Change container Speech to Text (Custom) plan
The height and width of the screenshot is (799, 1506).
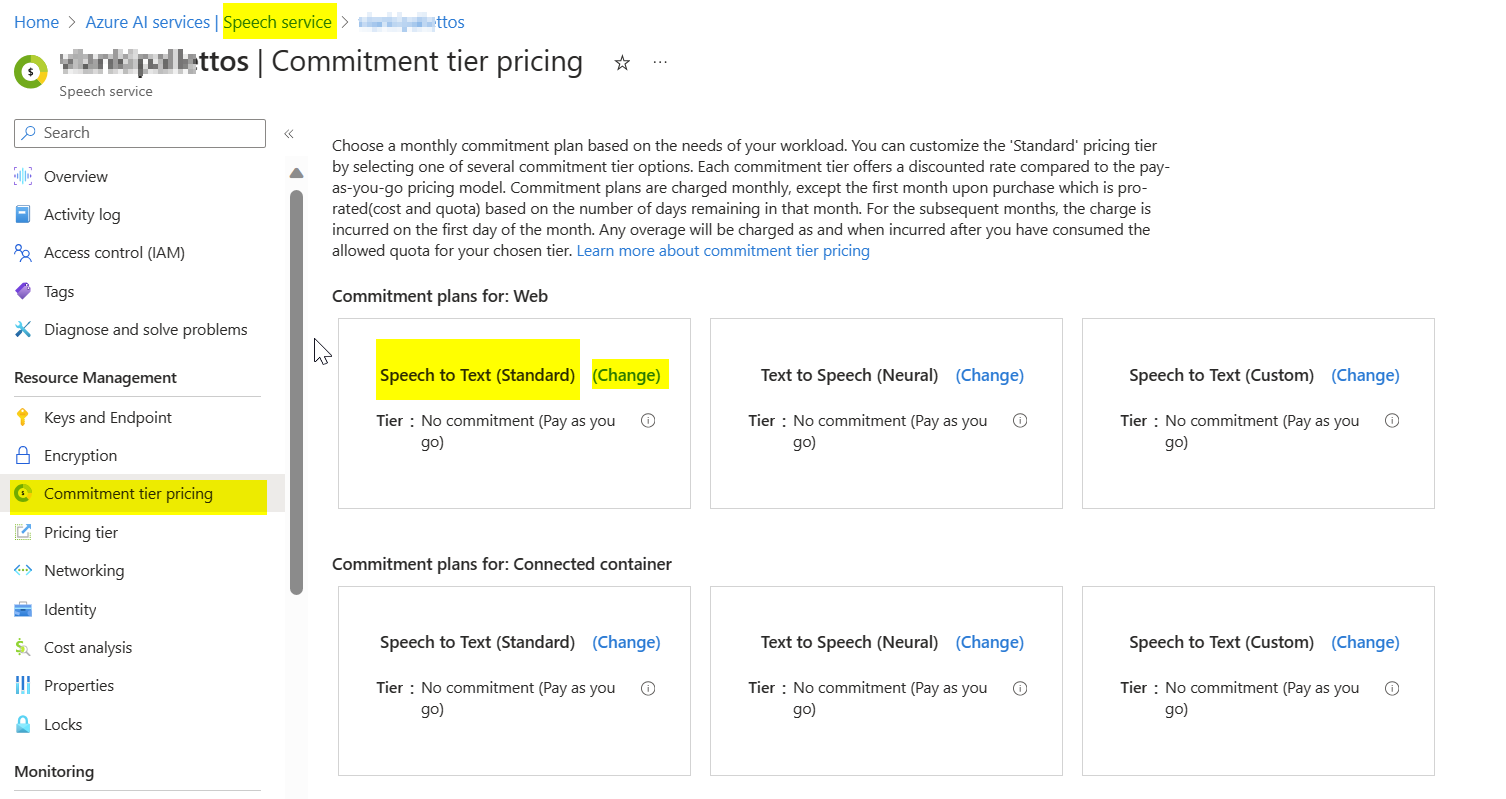click(1365, 642)
